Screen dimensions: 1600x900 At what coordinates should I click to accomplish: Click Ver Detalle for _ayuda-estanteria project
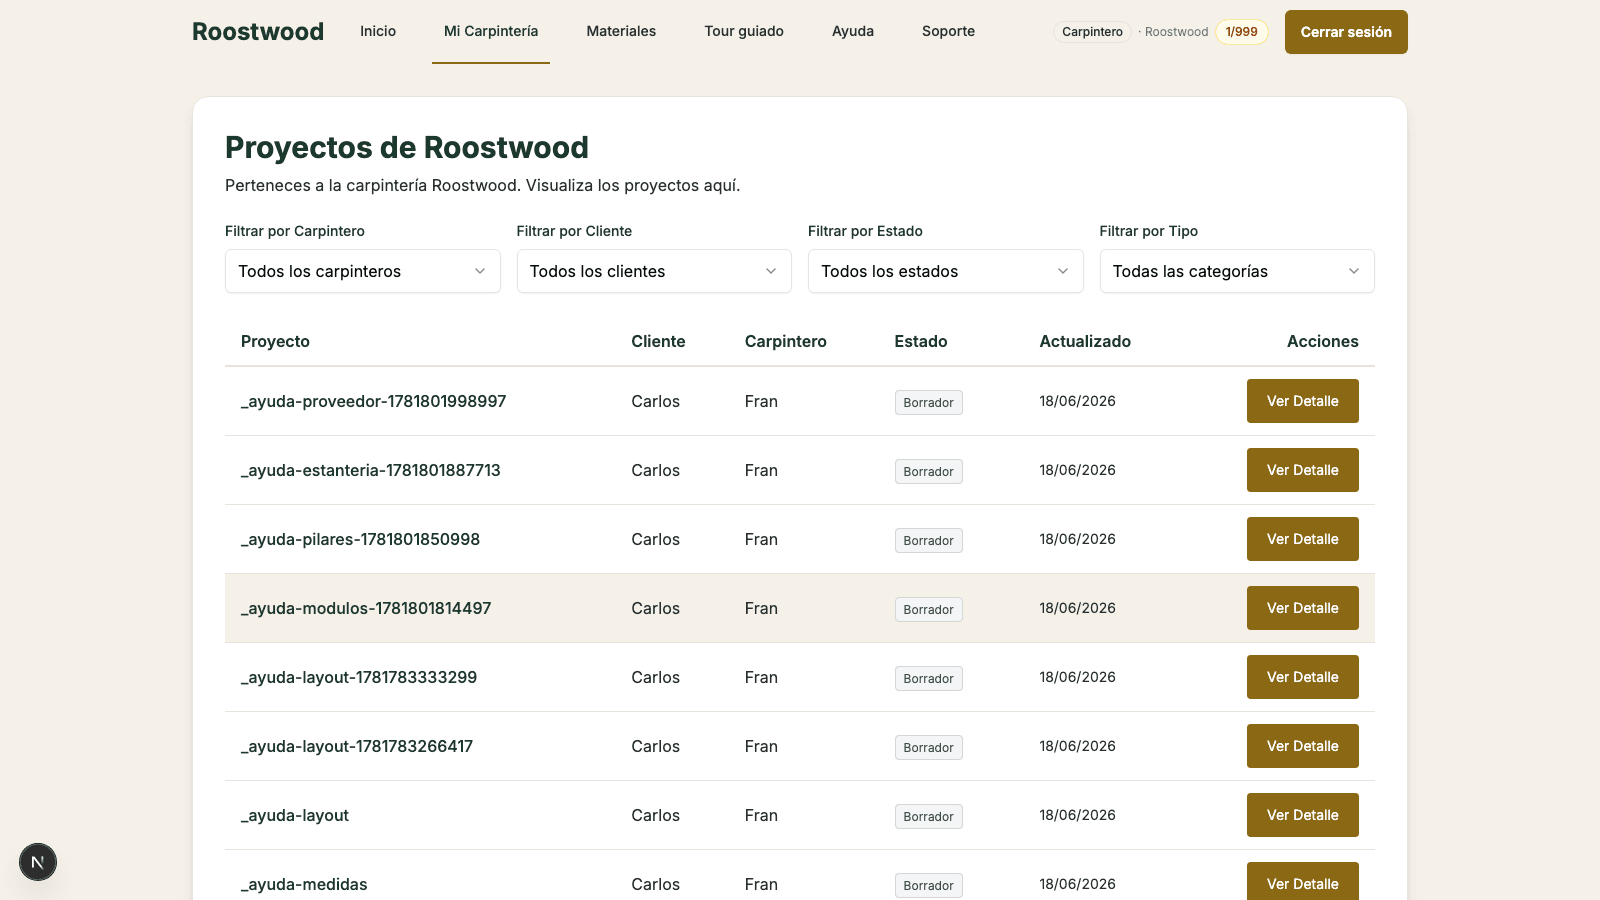1302,470
